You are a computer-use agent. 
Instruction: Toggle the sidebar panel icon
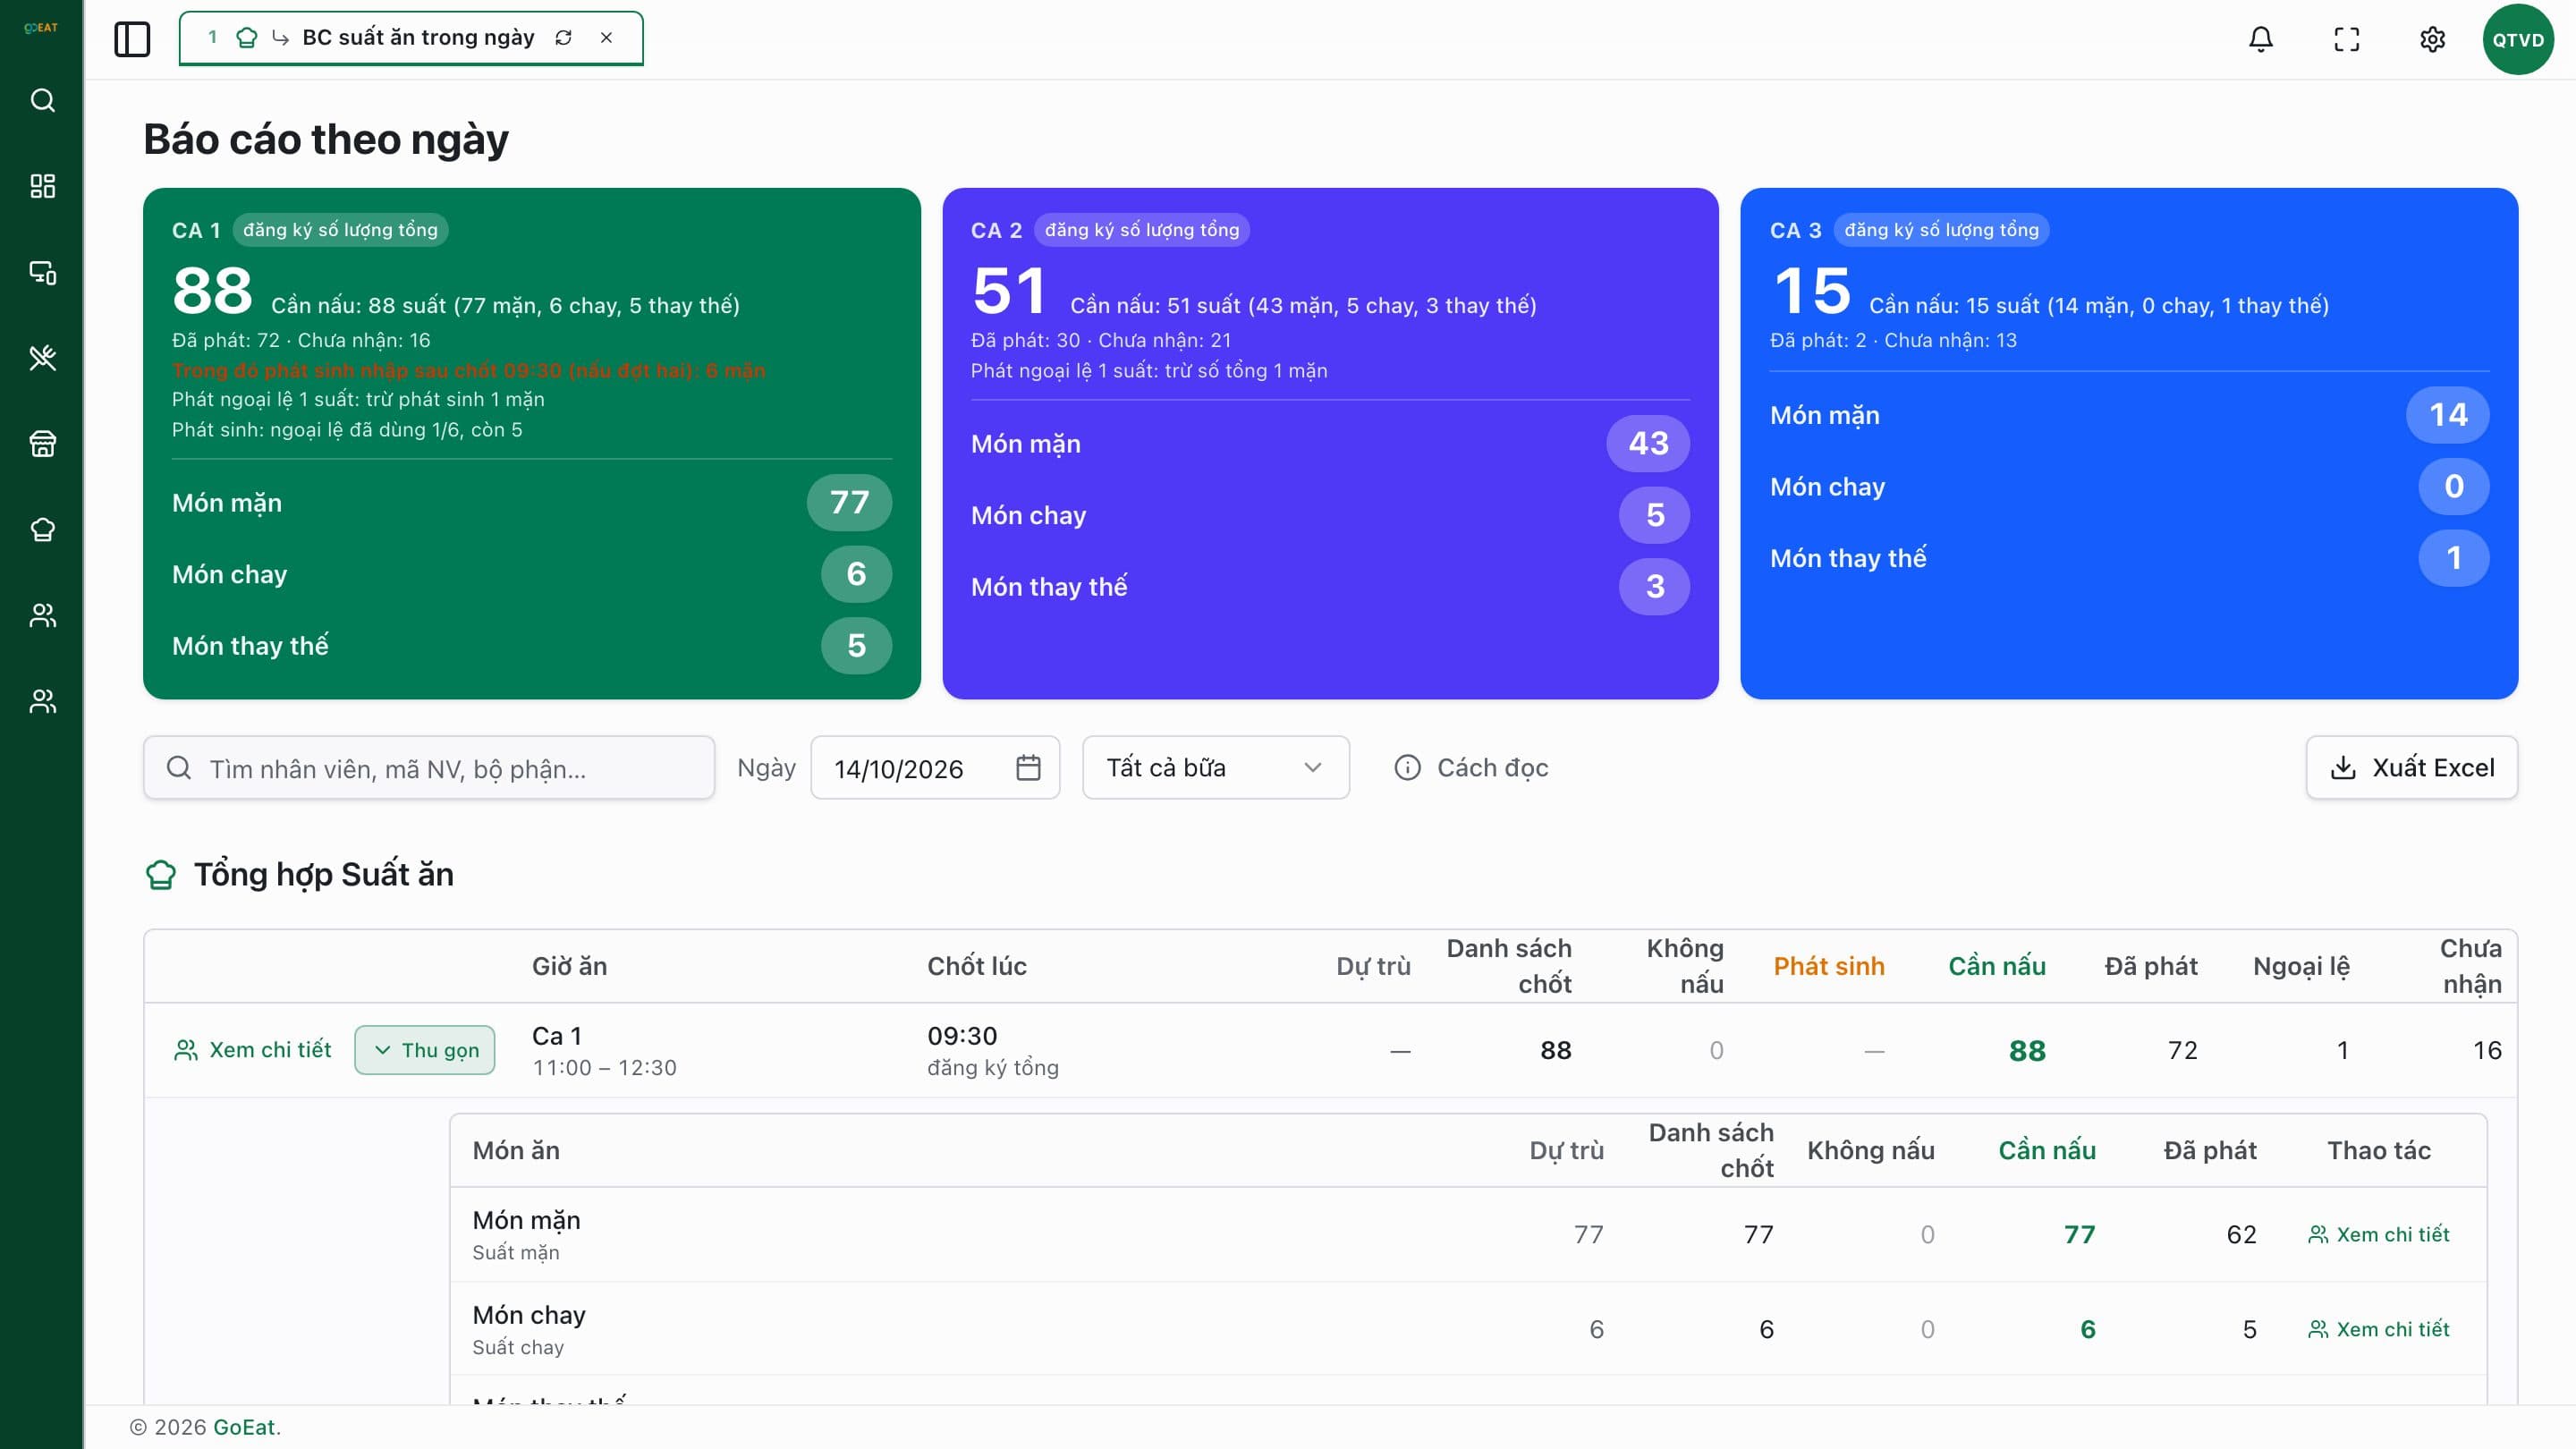(x=132, y=39)
